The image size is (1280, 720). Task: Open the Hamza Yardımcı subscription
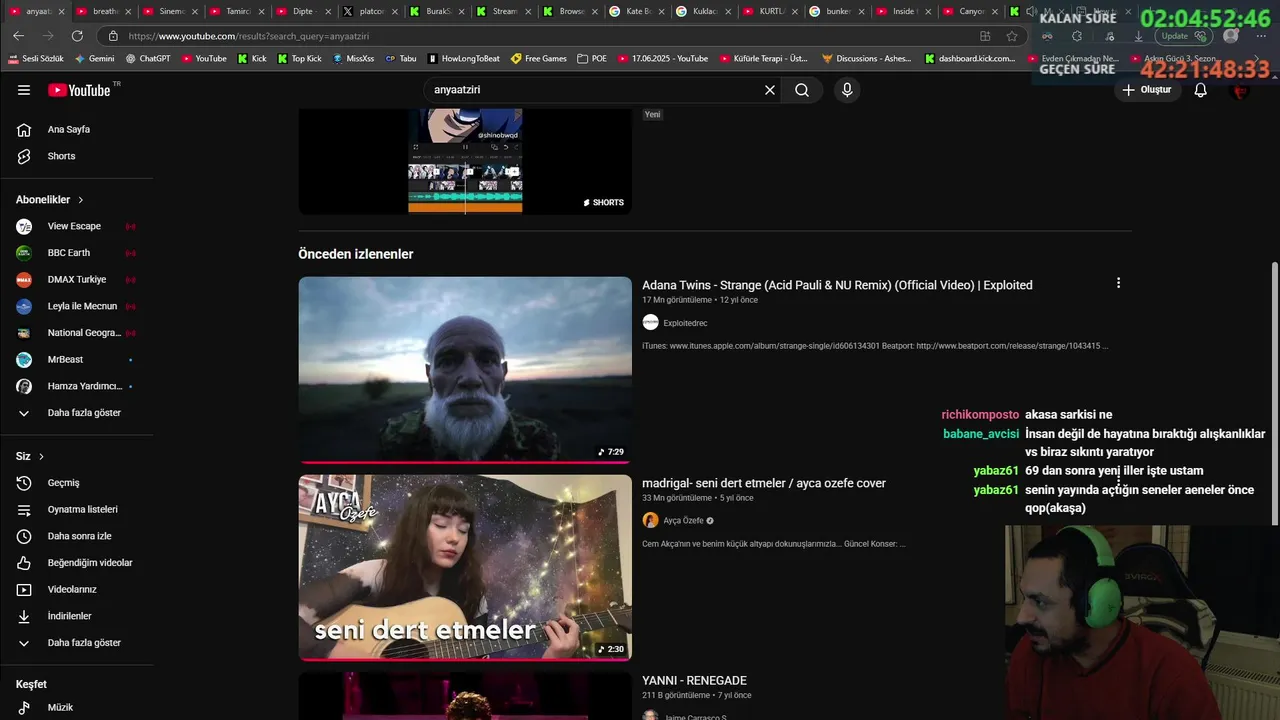click(77, 386)
